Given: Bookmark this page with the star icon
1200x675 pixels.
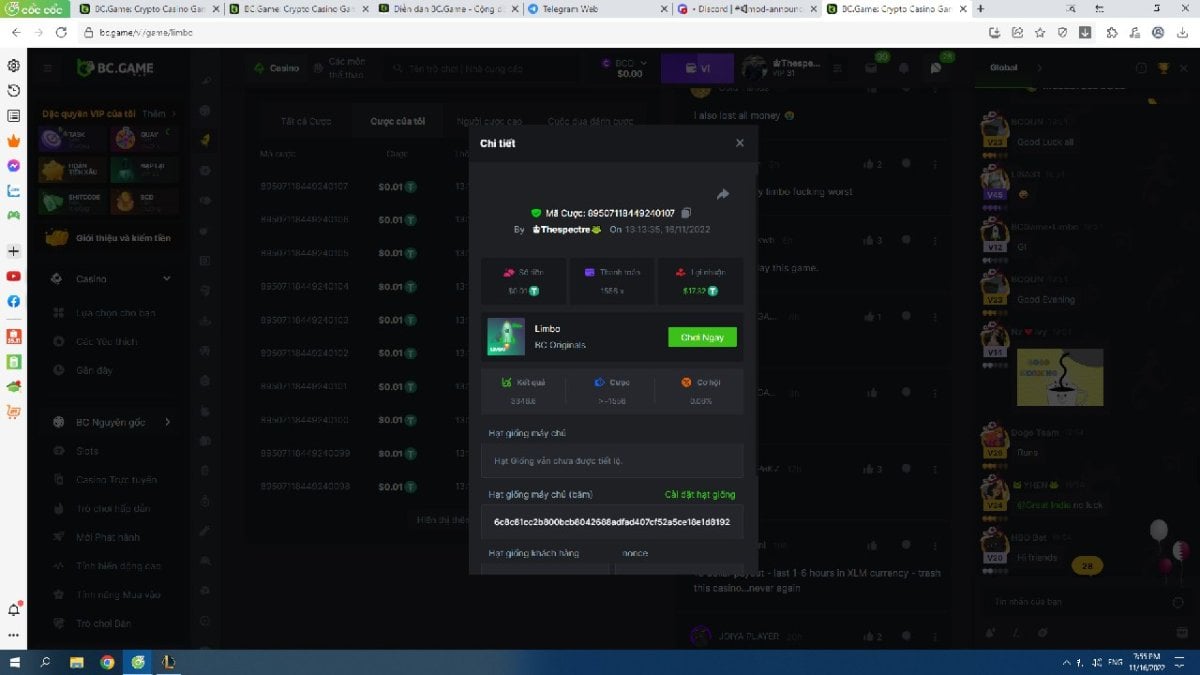Looking at the screenshot, I should pos(1039,32).
